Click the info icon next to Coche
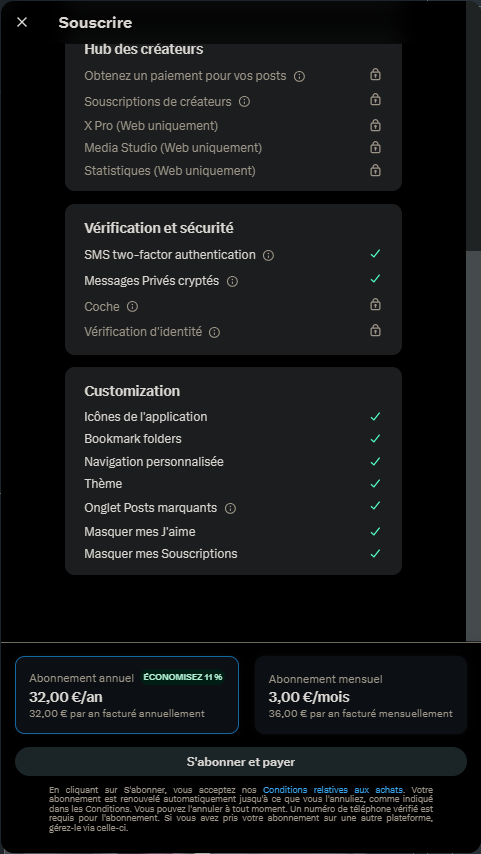The height and width of the screenshot is (854, 481). point(132,307)
